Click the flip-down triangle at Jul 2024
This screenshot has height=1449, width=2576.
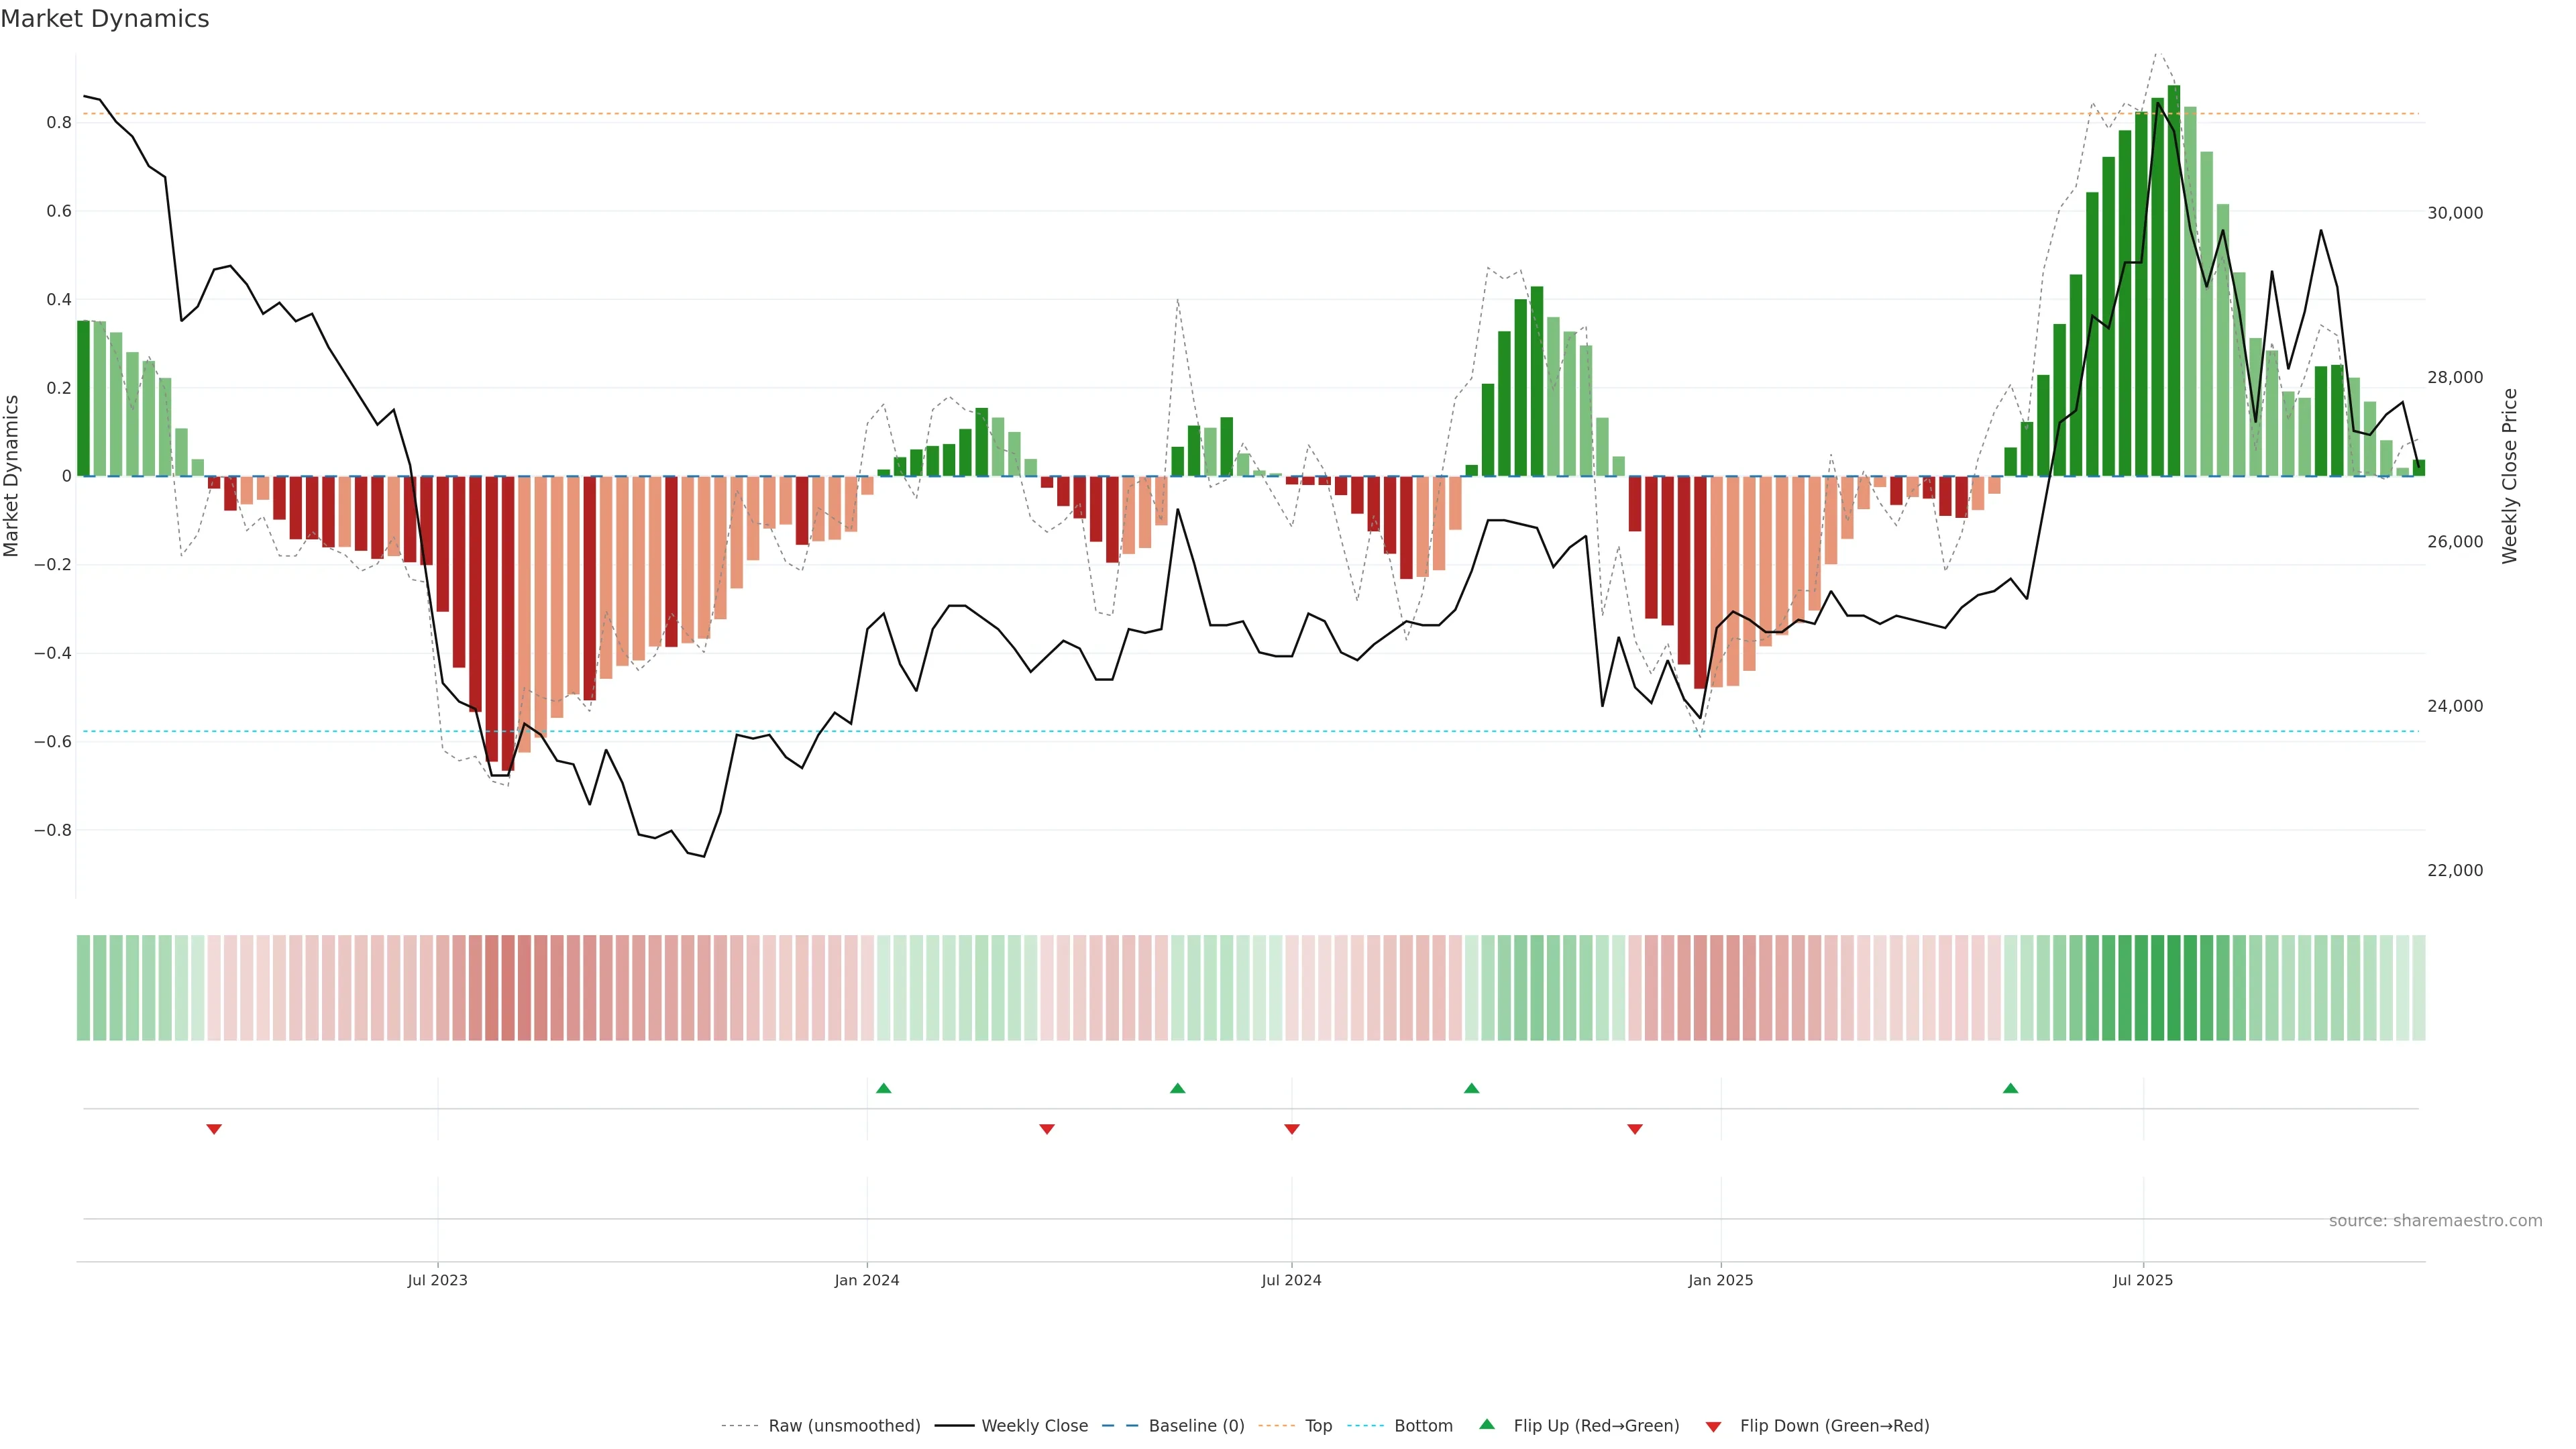[x=1291, y=1129]
